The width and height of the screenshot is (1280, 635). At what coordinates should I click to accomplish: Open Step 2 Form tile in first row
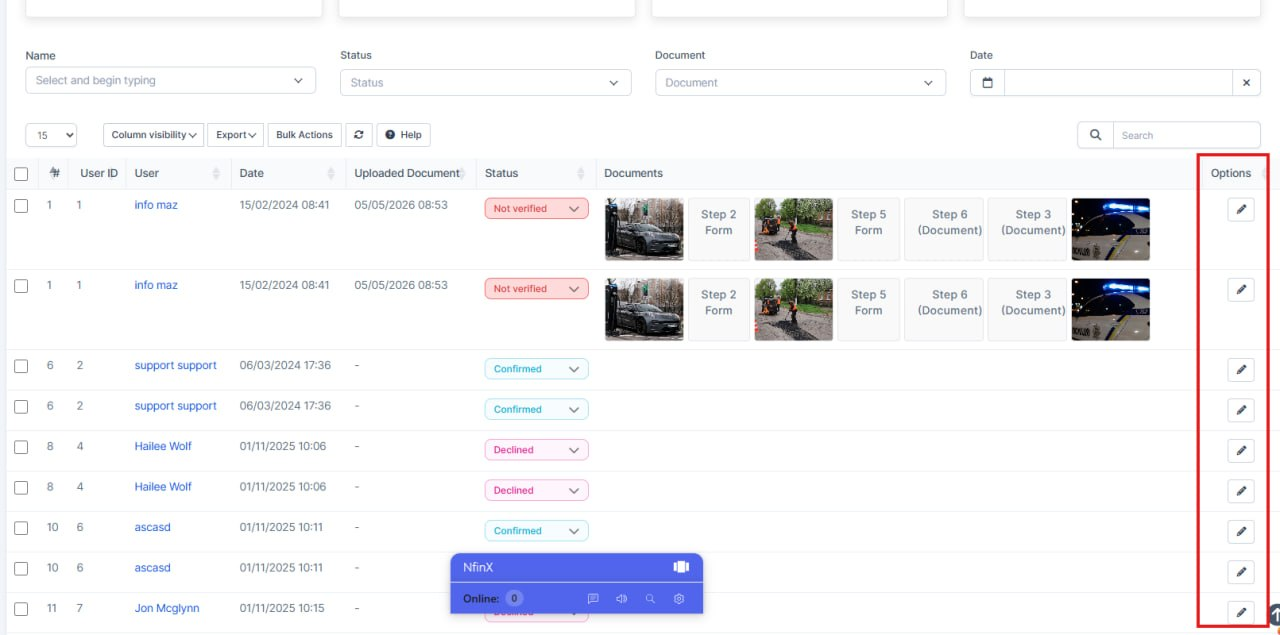719,229
